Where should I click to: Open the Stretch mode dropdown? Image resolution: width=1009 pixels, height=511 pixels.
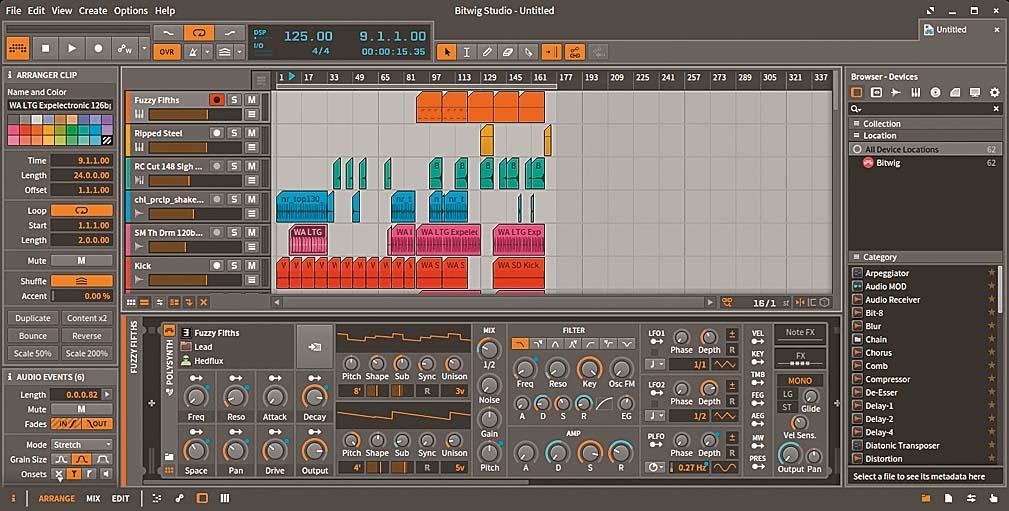coord(82,445)
